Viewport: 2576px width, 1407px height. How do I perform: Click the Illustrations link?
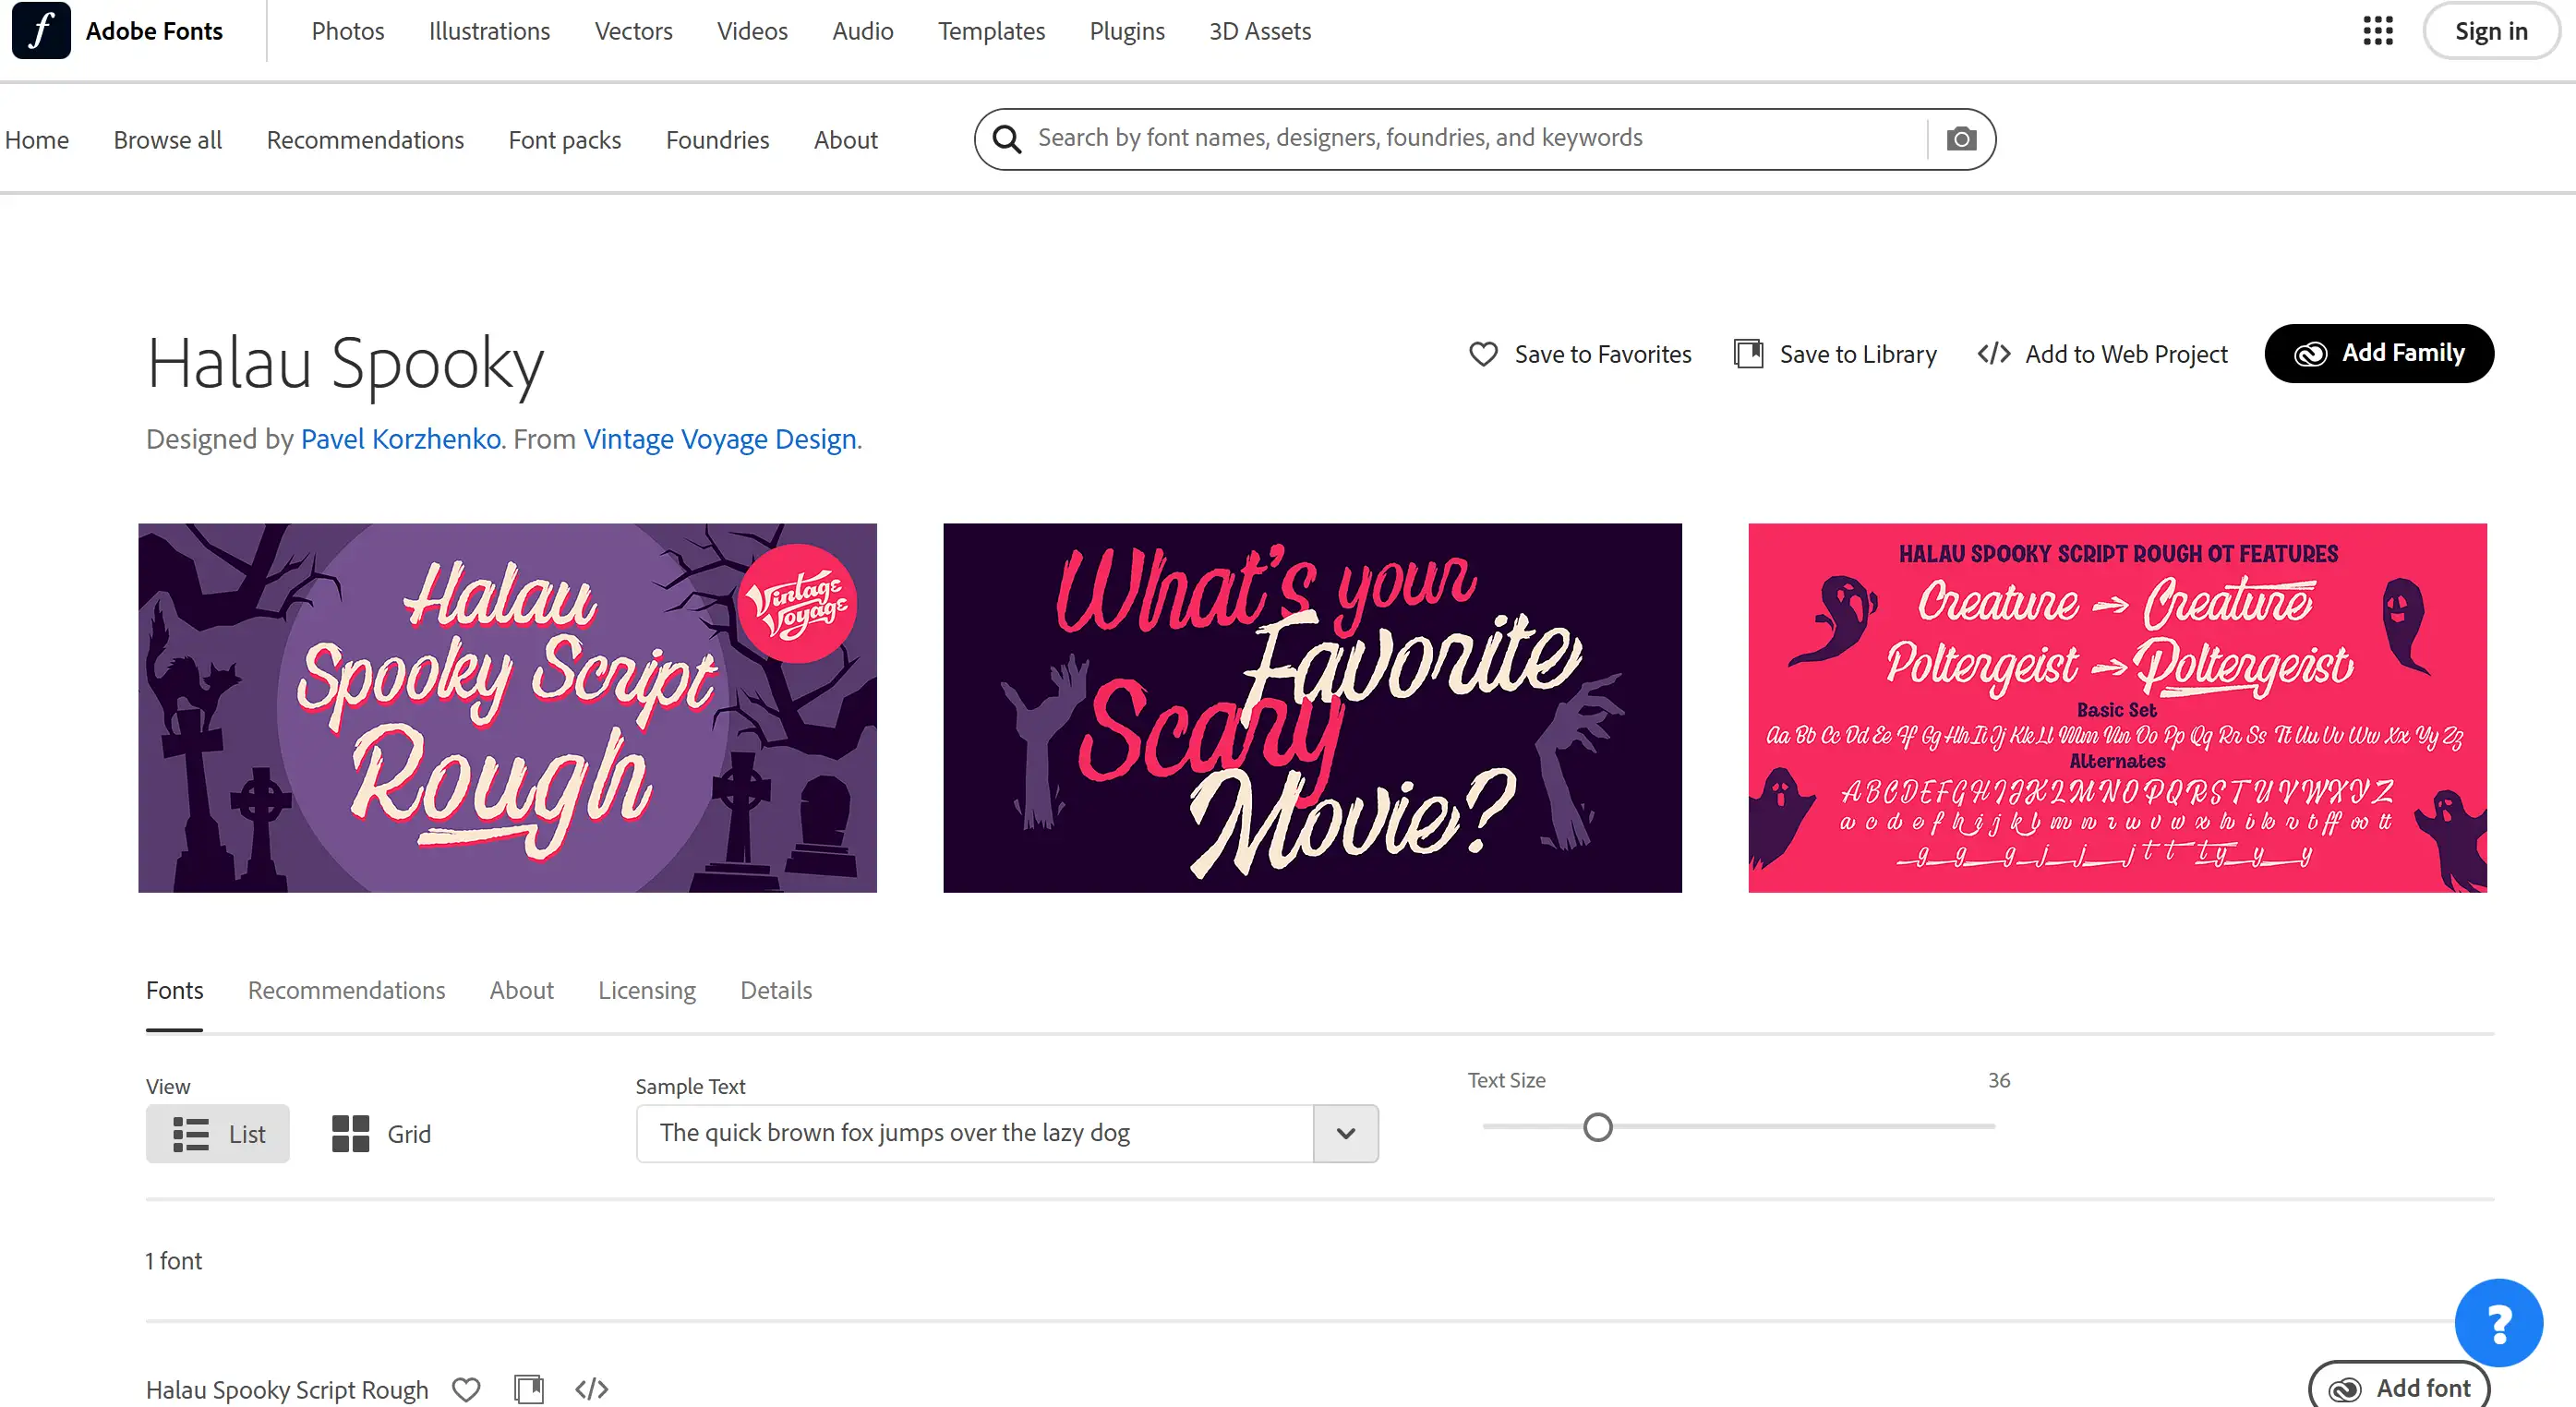click(x=489, y=31)
